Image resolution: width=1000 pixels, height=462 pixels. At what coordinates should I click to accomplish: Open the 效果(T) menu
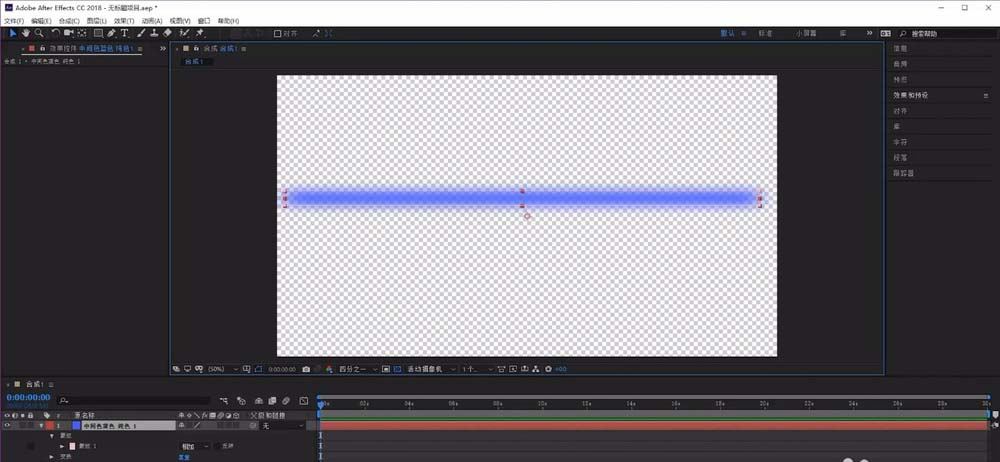coord(123,20)
